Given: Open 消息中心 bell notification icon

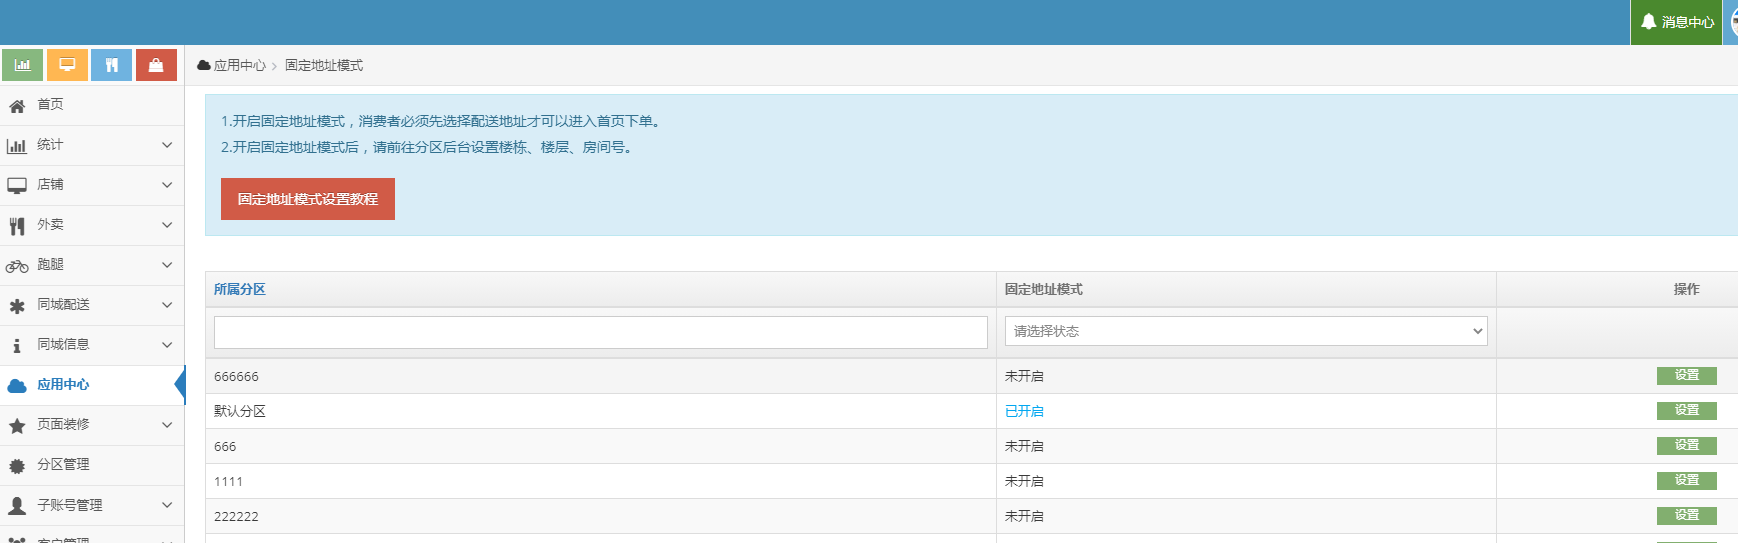Looking at the screenshot, I should pyautogui.click(x=1649, y=22).
